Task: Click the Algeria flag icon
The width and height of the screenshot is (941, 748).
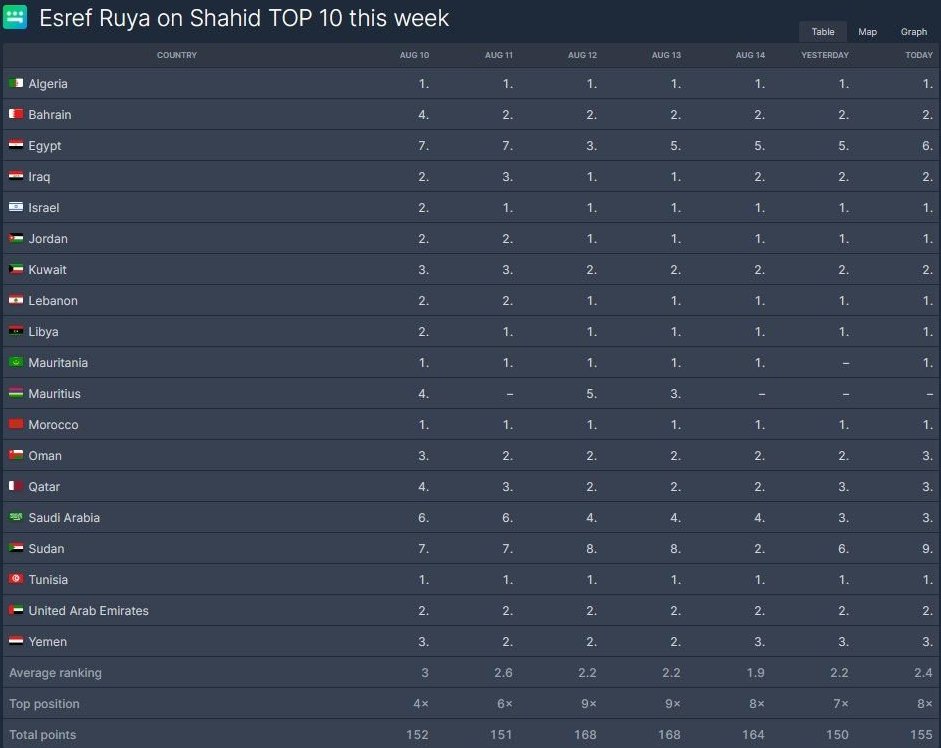Action: pyautogui.click(x=16, y=84)
